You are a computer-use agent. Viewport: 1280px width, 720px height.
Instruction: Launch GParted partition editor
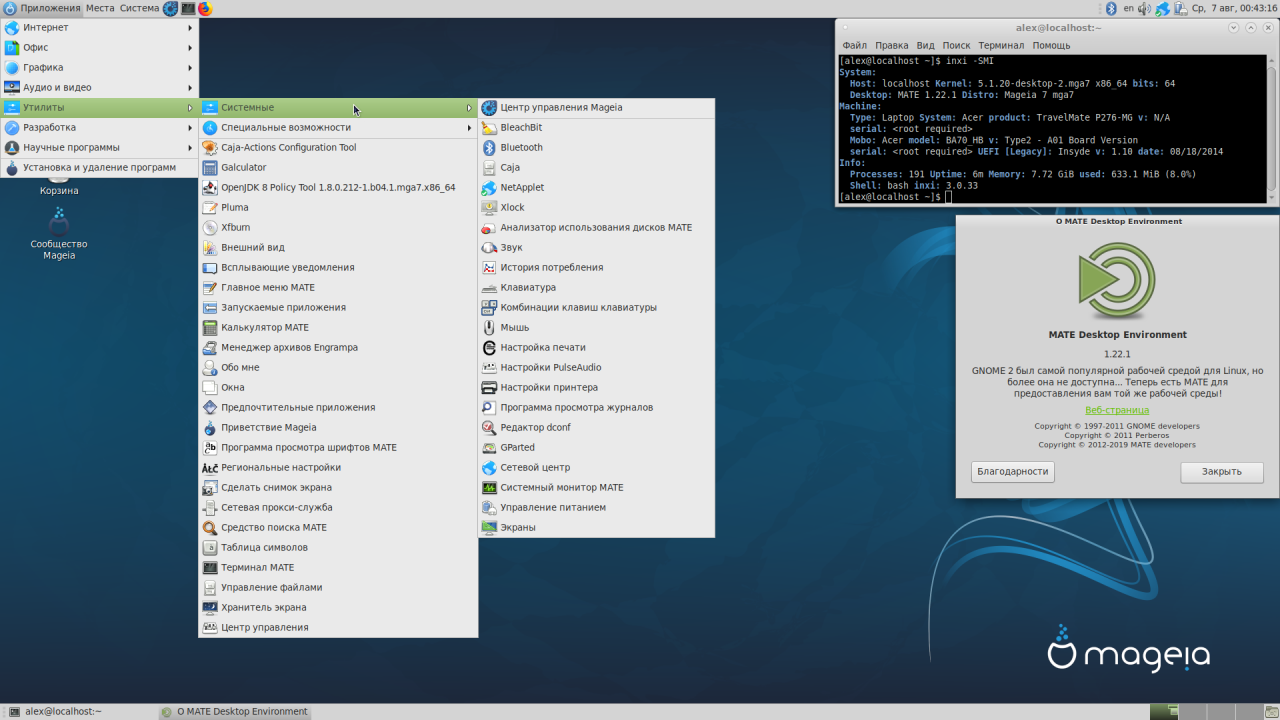597,447
